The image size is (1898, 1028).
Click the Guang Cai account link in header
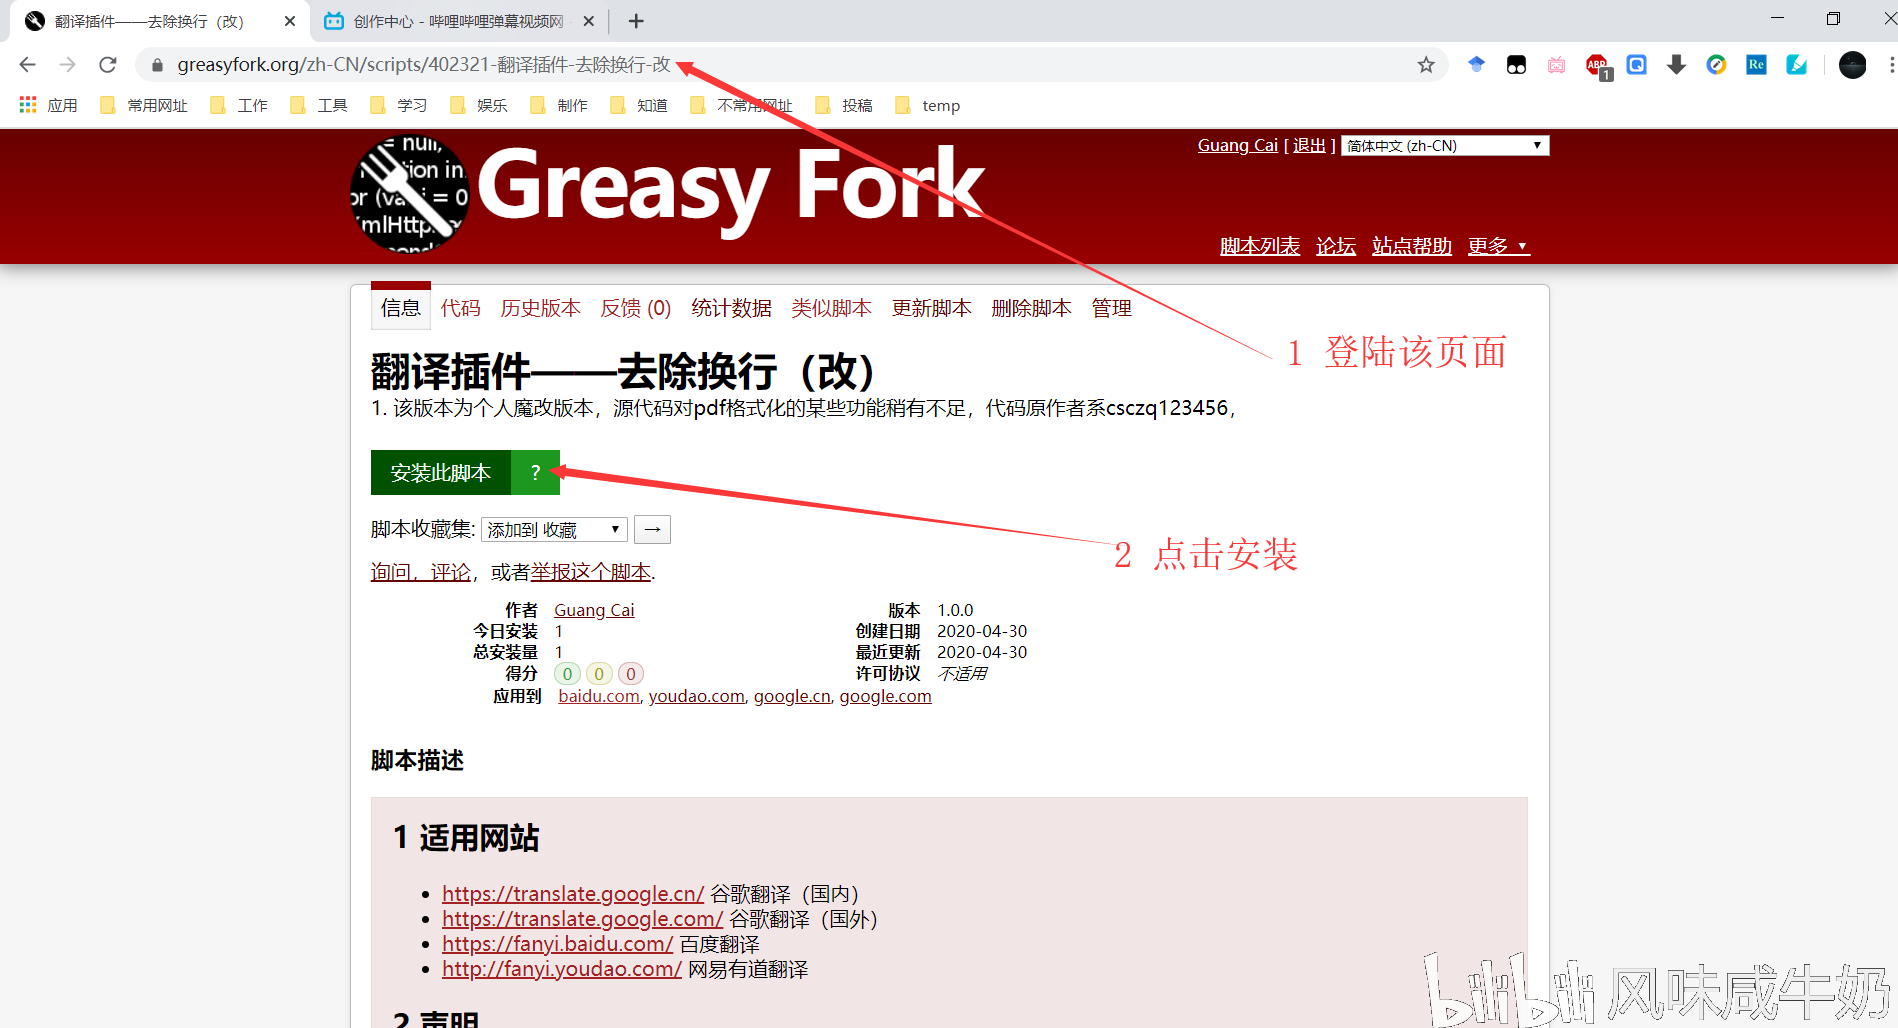click(1238, 146)
